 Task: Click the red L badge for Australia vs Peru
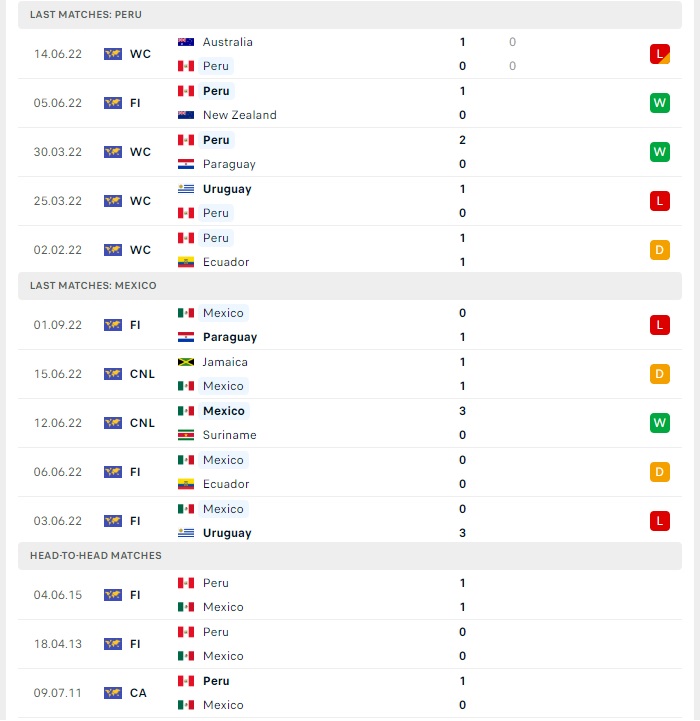660,54
